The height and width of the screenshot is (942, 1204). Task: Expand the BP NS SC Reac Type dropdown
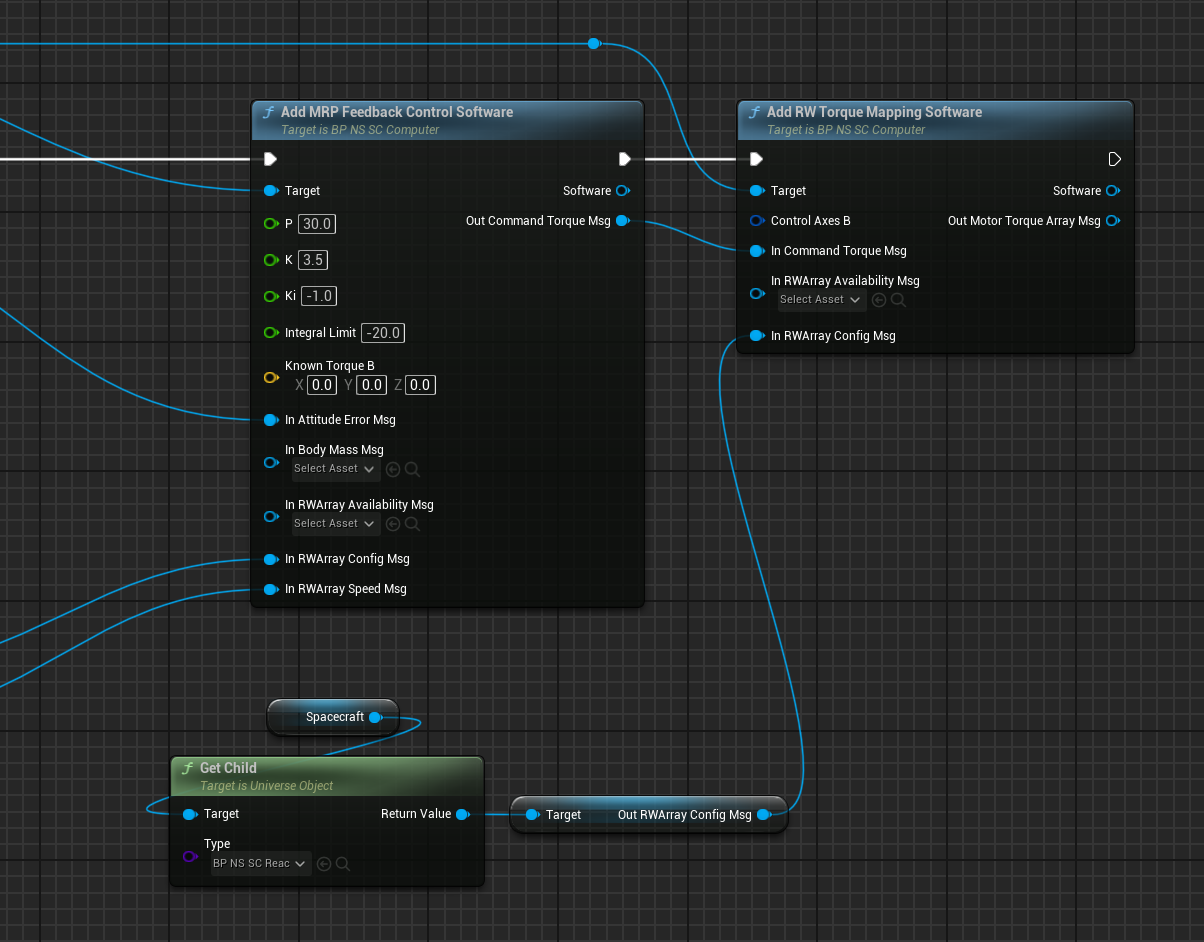tap(259, 864)
